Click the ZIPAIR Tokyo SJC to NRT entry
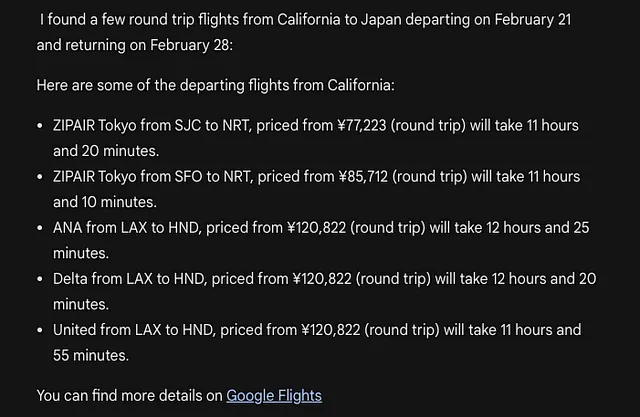This screenshot has height=417, width=640. click(316, 138)
